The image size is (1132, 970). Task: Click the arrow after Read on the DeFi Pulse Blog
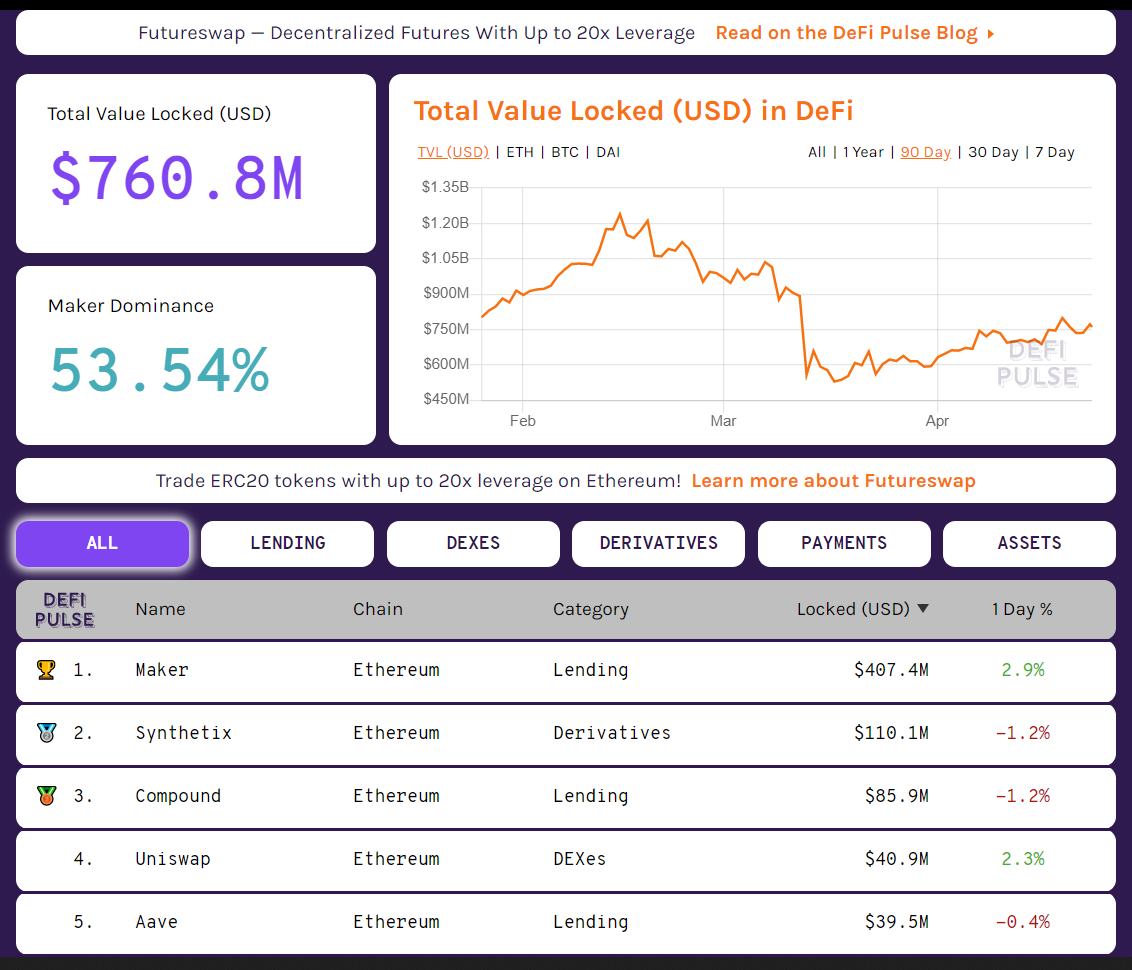pyautogui.click(x=990, y=34)
